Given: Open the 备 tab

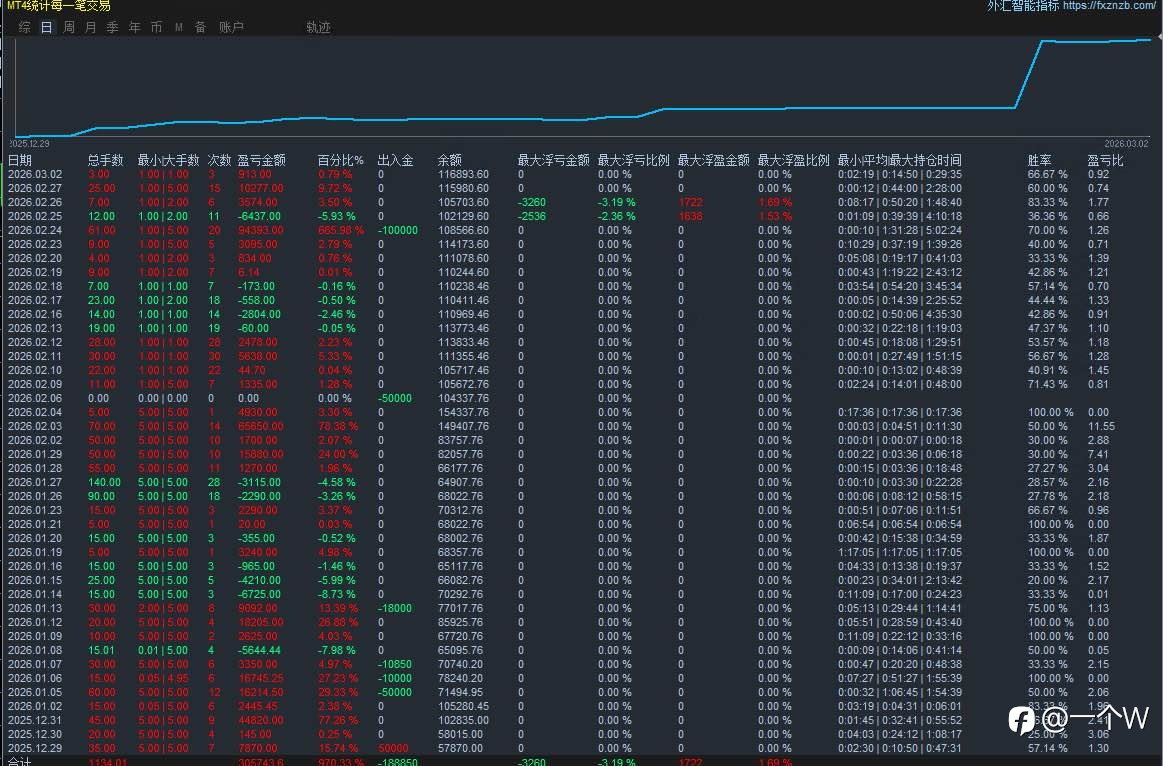Looking at the screenshot, I should [x=201, y=28].
